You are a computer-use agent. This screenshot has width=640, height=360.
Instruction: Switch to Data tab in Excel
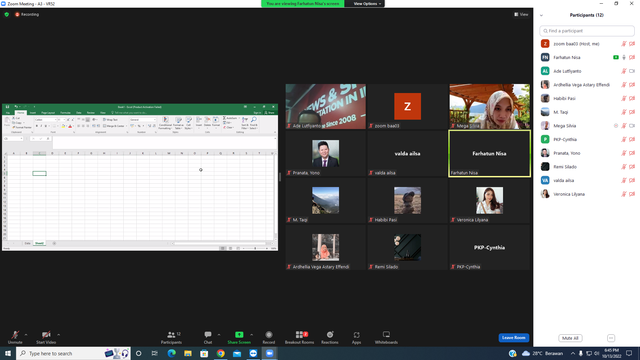click(78, 113)
